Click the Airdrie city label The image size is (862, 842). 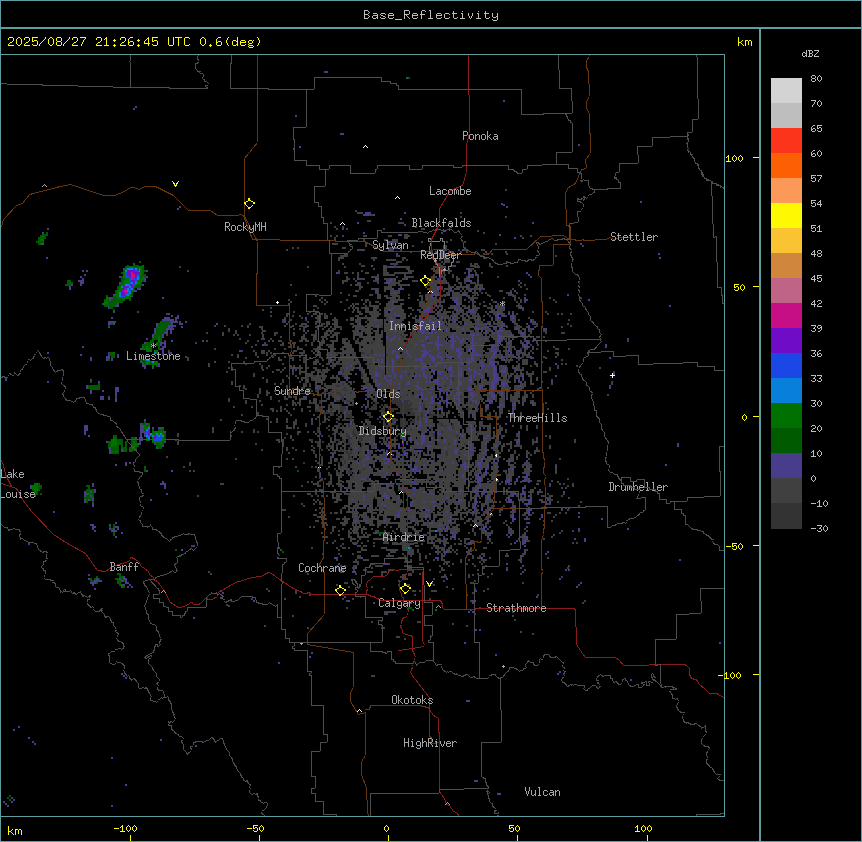[404, 537]
